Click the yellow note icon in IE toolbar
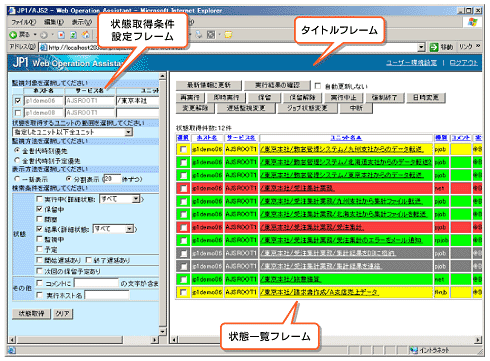Screen dimensions: 490x361 [229, 35]
